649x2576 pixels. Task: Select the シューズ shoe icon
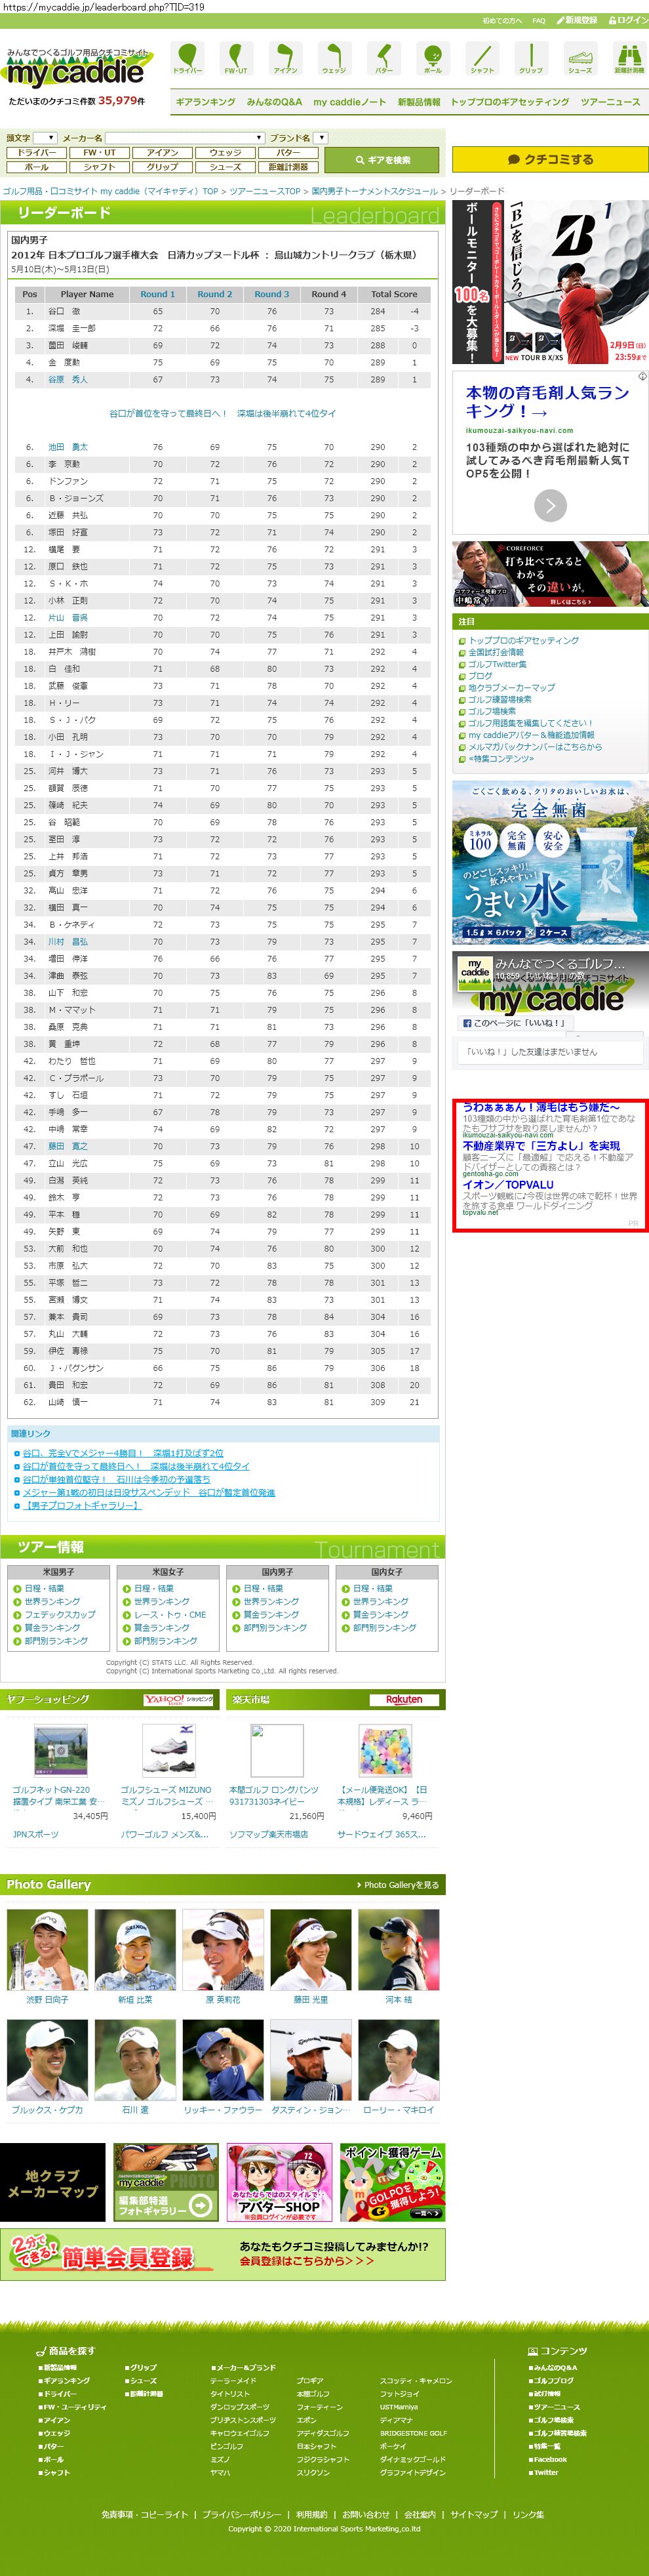pyautogui.click(x=580, y=58)
